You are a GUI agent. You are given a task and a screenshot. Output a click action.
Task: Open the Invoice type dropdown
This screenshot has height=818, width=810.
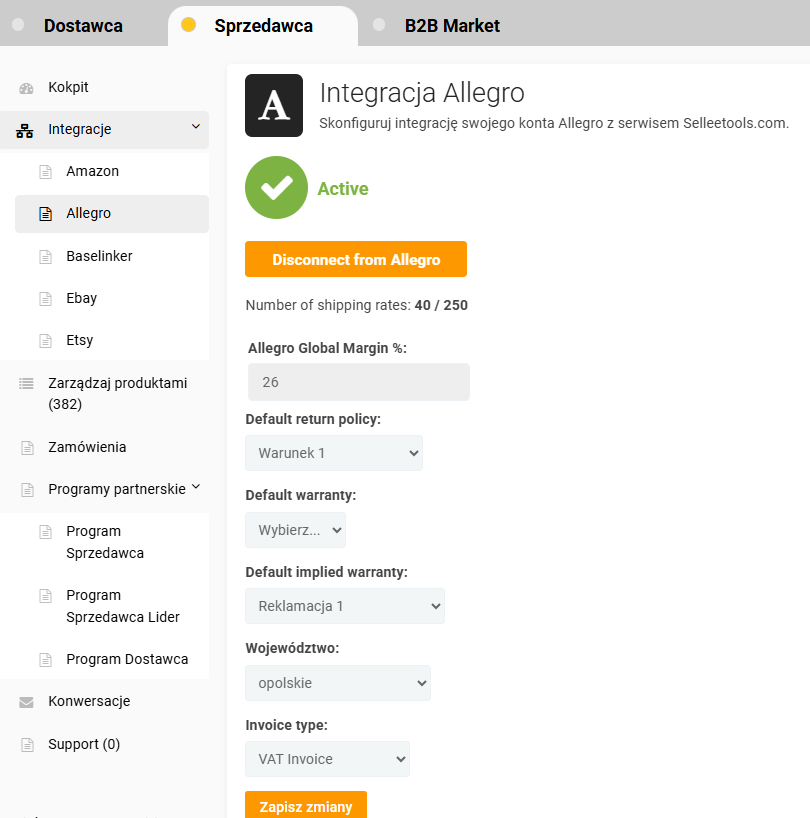(327, 759)
